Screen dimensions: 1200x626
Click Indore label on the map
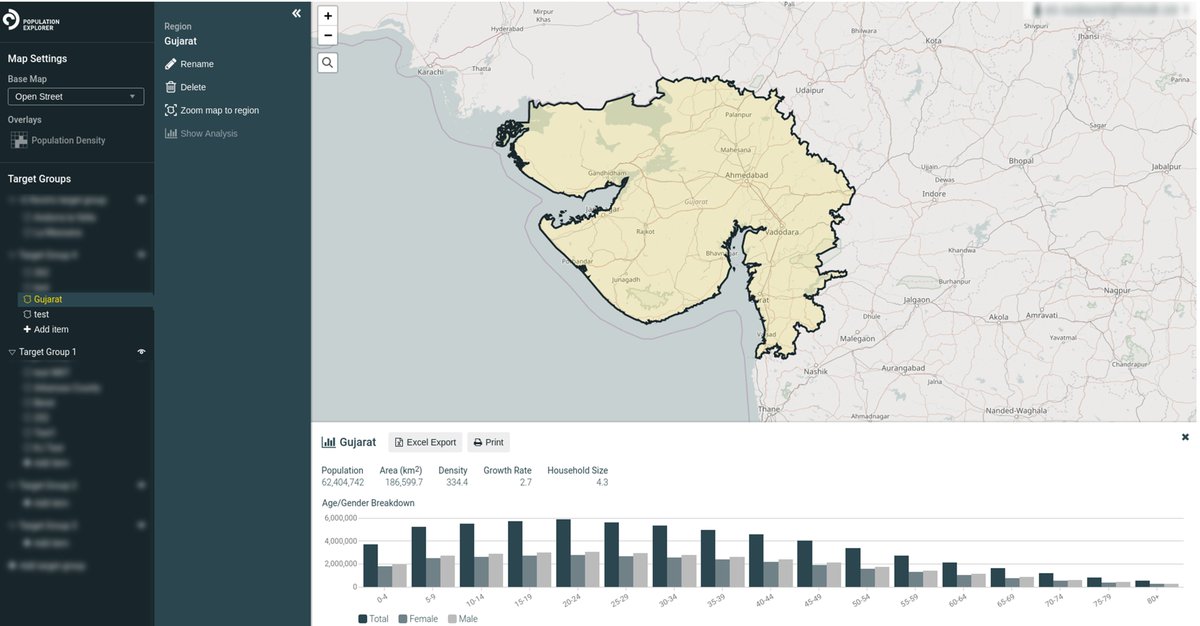point(934,193)
